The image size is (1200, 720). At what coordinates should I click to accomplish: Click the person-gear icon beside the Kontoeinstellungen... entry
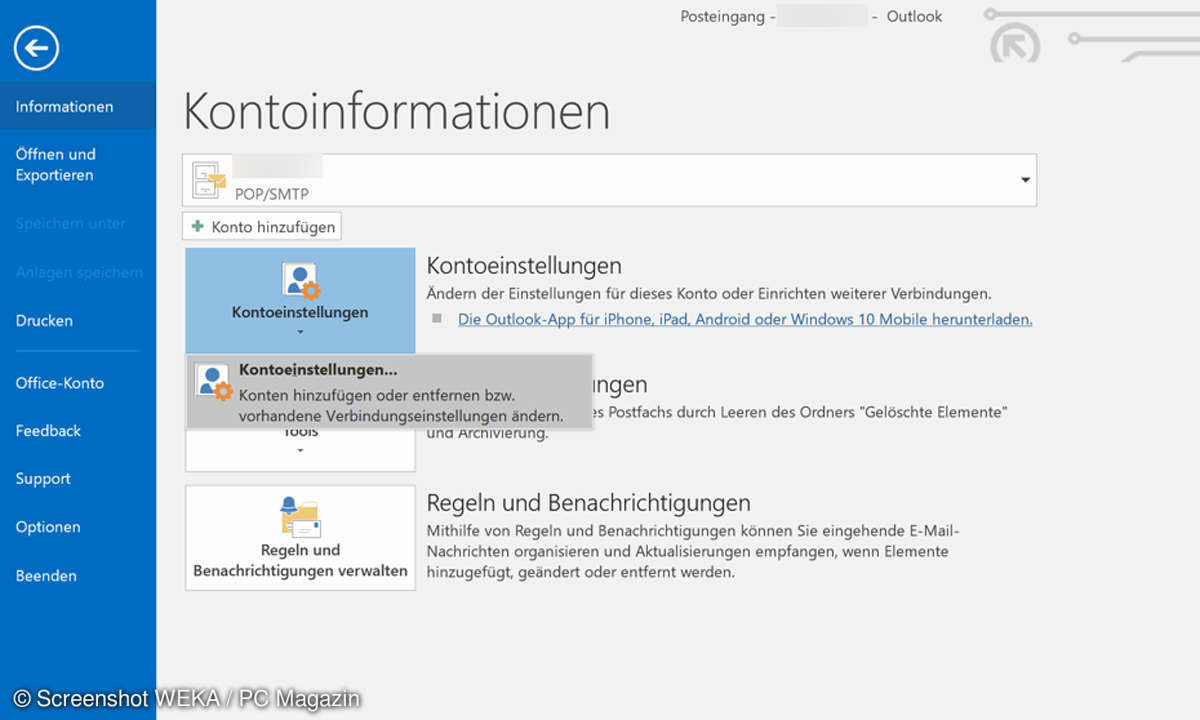coord(214,383)
